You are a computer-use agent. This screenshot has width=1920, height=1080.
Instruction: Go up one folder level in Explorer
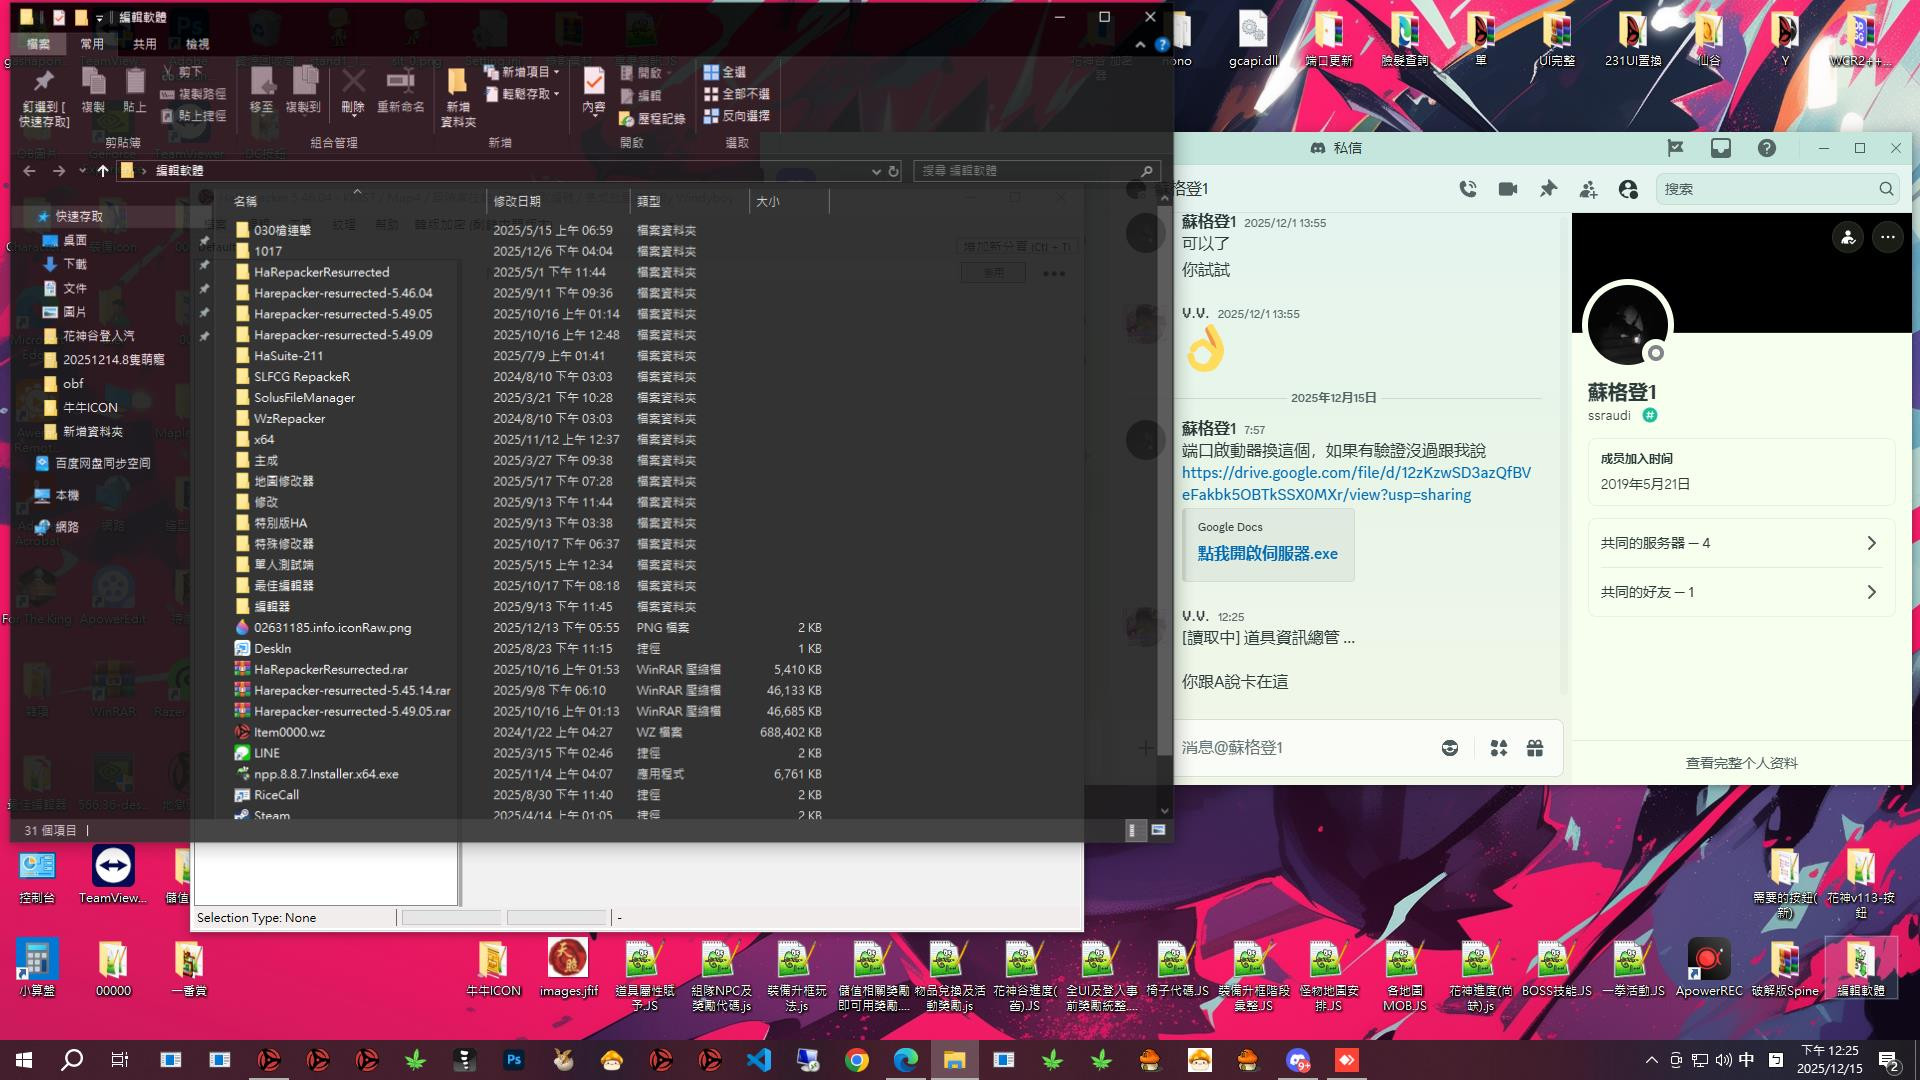point(103,171)
